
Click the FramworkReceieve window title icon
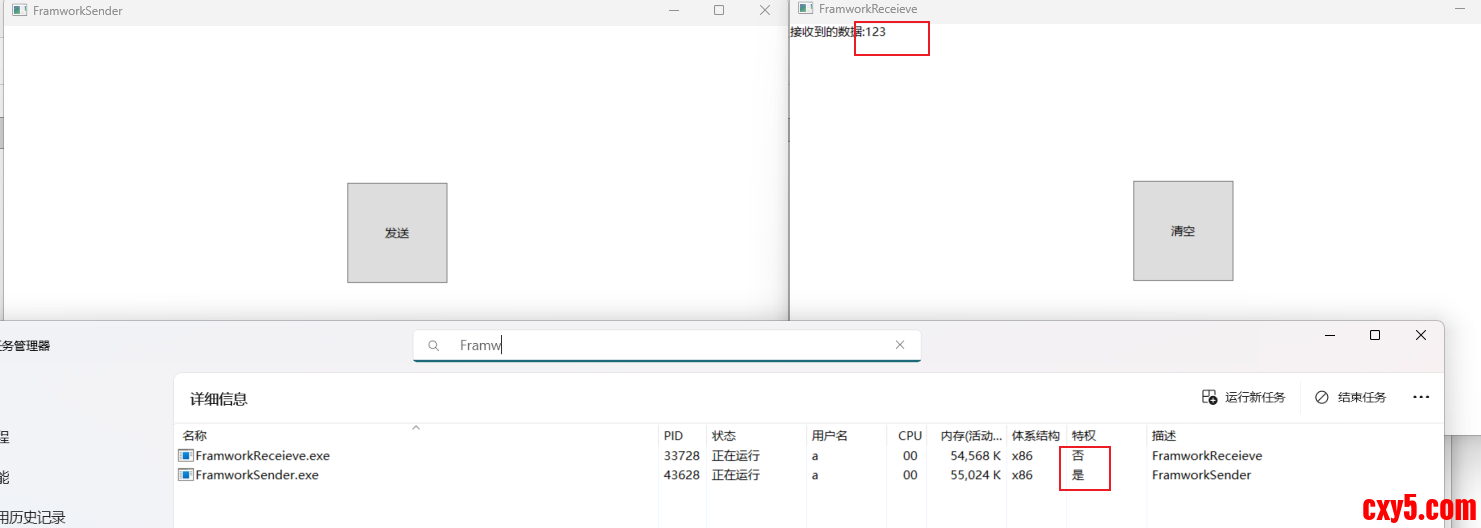click(805, 8)
